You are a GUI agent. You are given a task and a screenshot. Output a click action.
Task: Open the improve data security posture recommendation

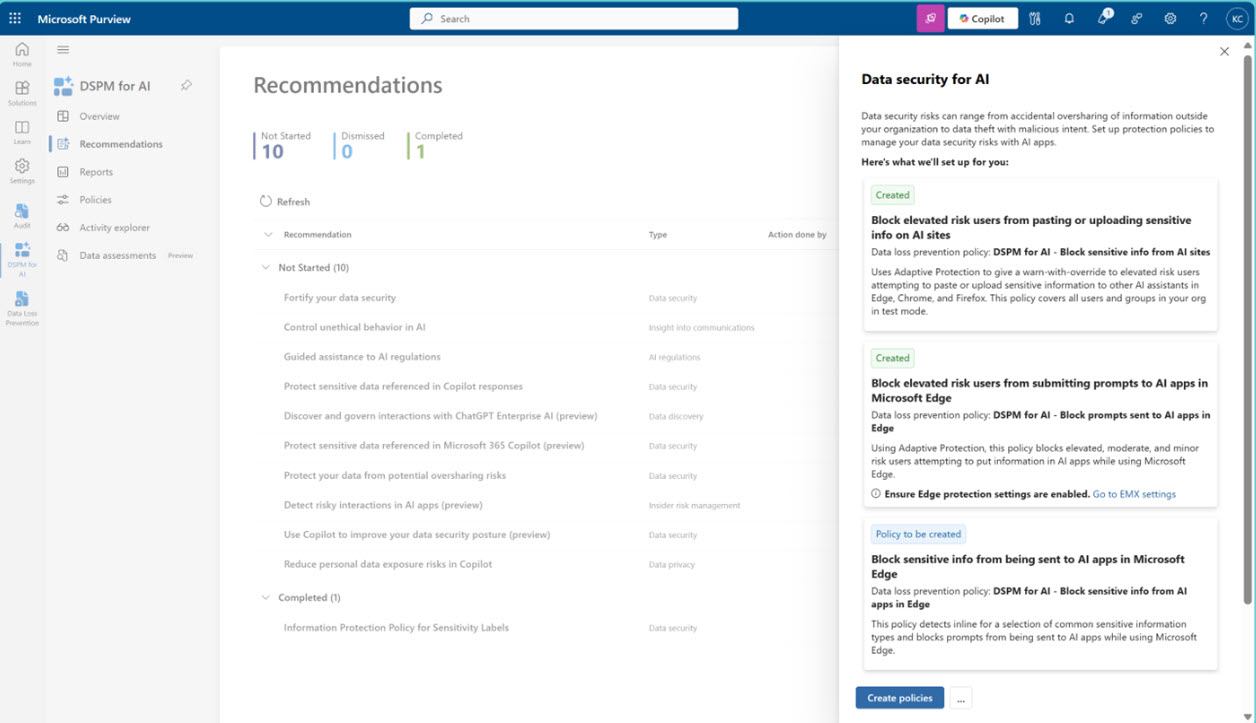click(417, 535)
